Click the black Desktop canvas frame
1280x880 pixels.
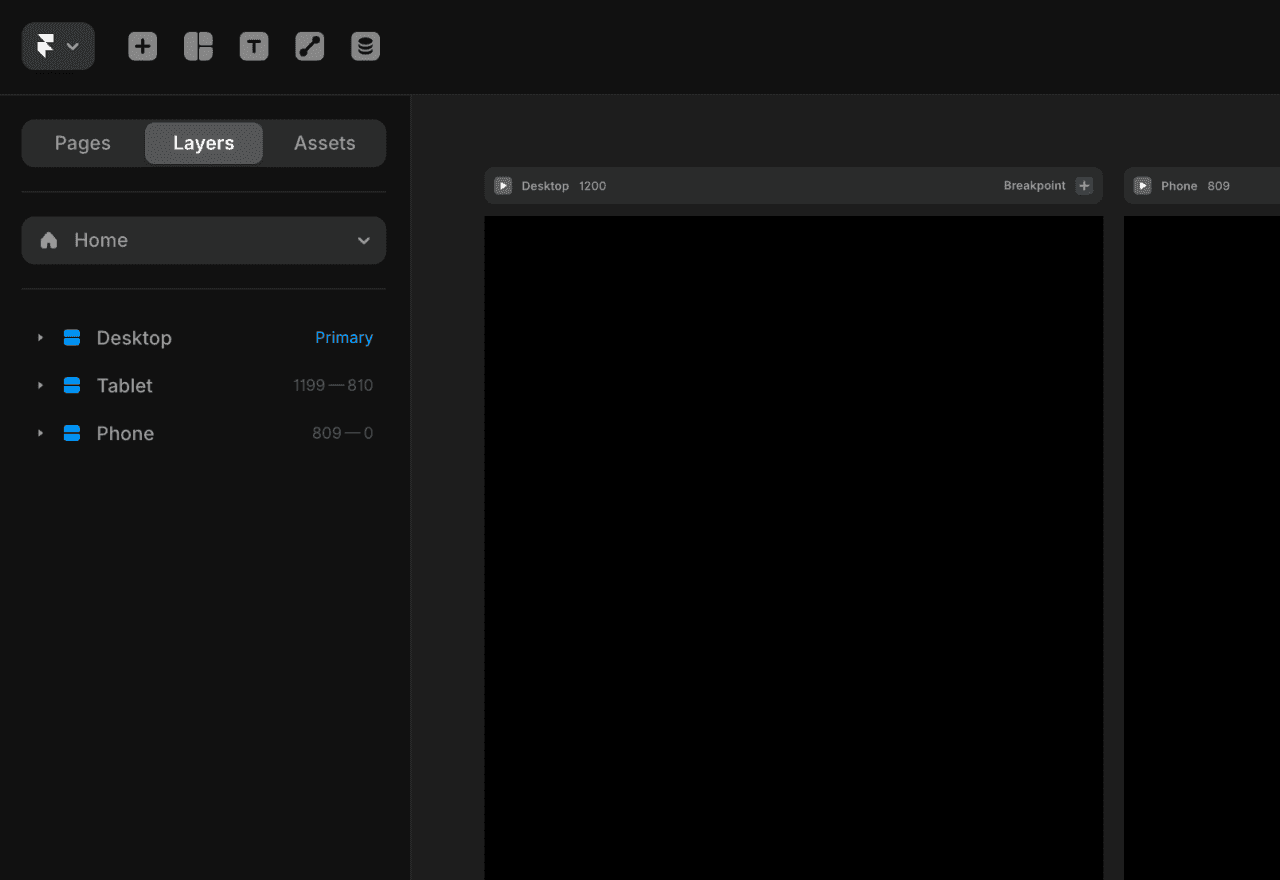[x=794, y=548]
